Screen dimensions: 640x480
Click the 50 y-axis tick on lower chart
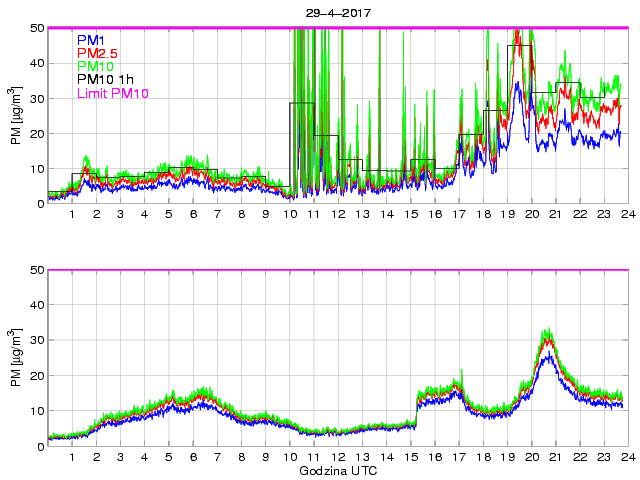pyautogui.click(x=35, y=270)
